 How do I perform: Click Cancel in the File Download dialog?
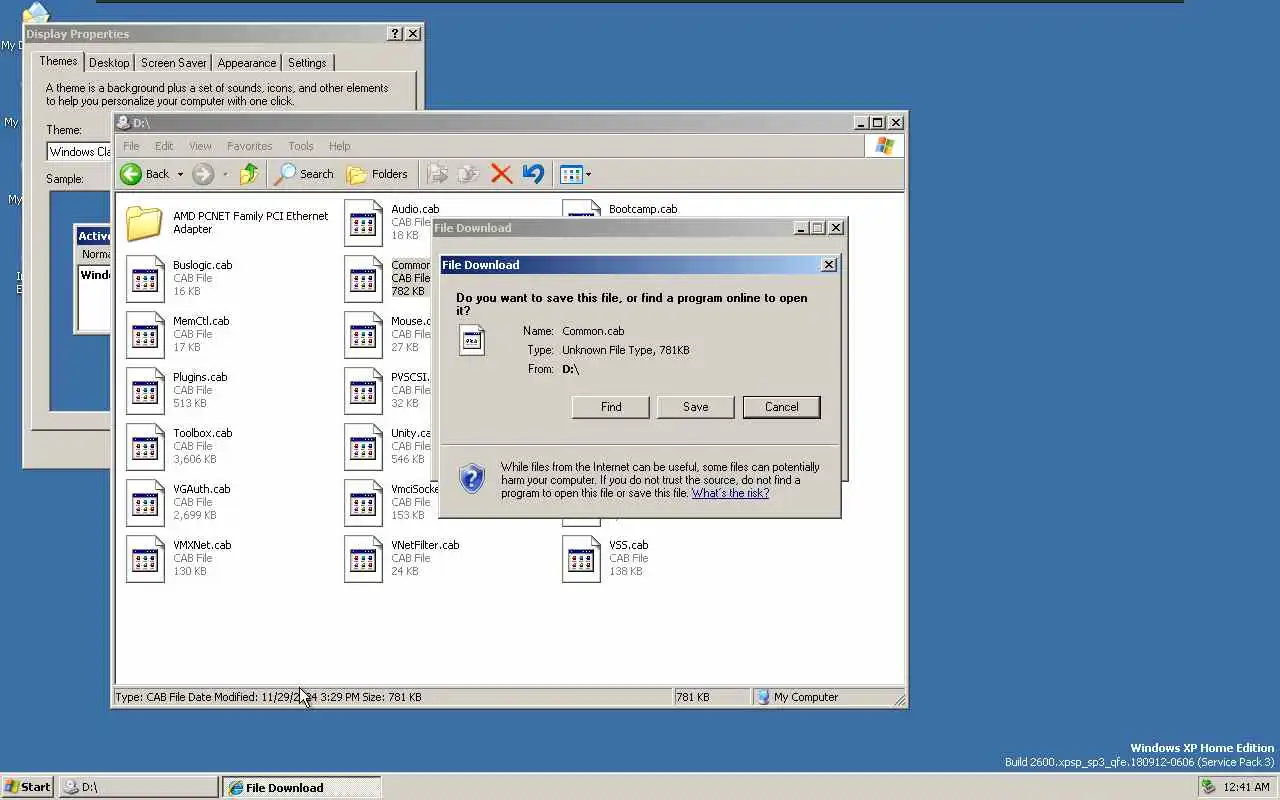[782, 407]
